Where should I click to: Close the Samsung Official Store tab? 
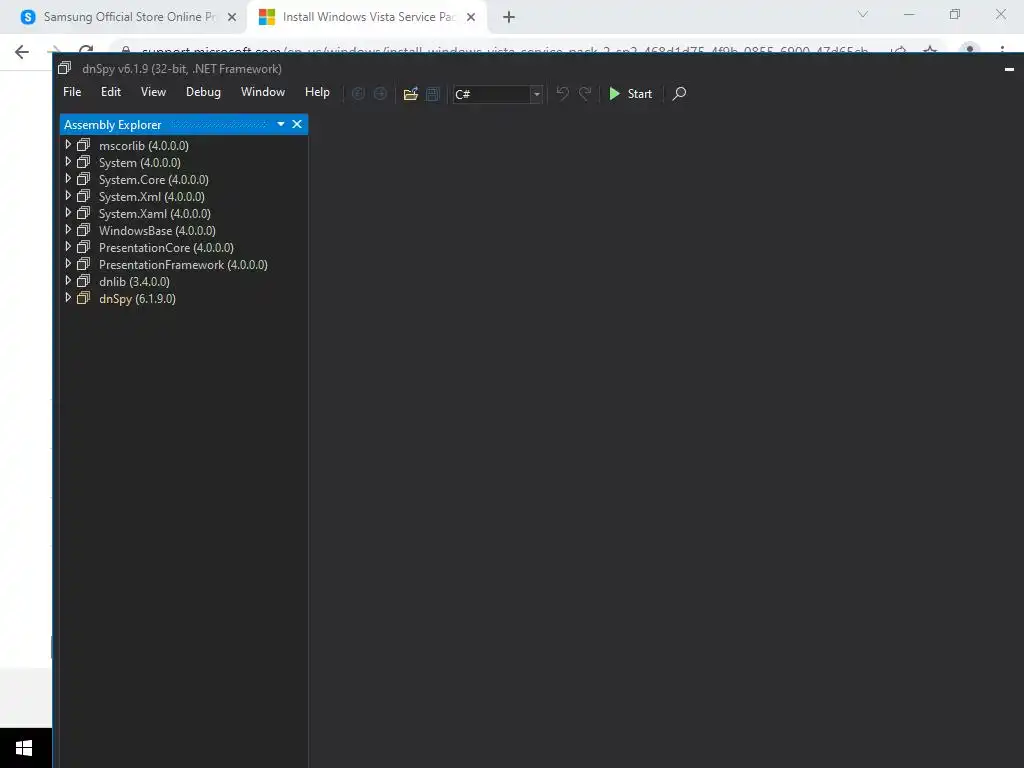click(232, 17)
